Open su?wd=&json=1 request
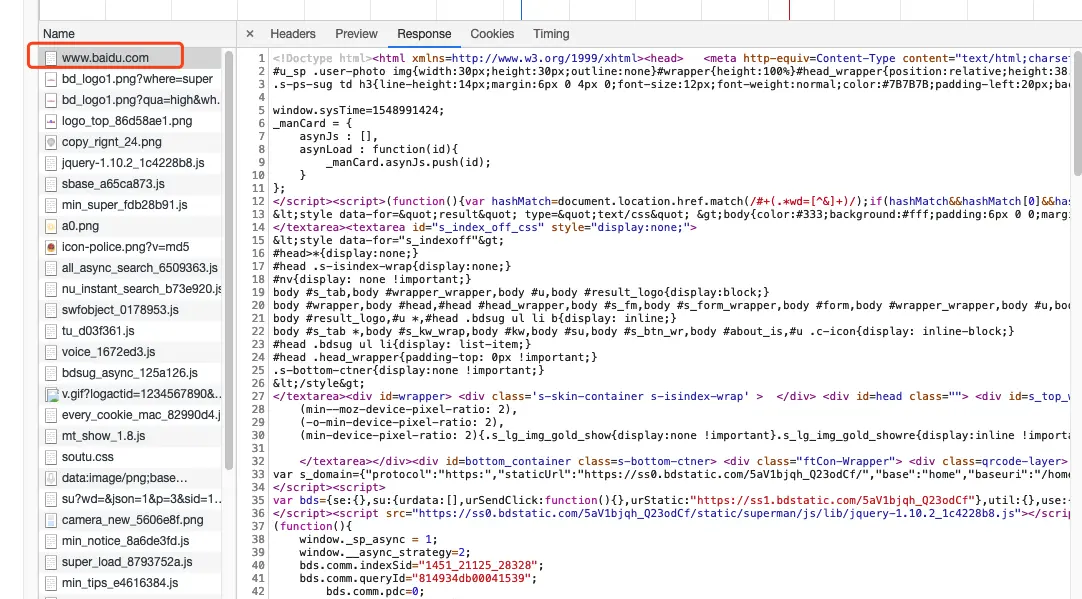Screen dimensions: 1082x599 (130, 499)
